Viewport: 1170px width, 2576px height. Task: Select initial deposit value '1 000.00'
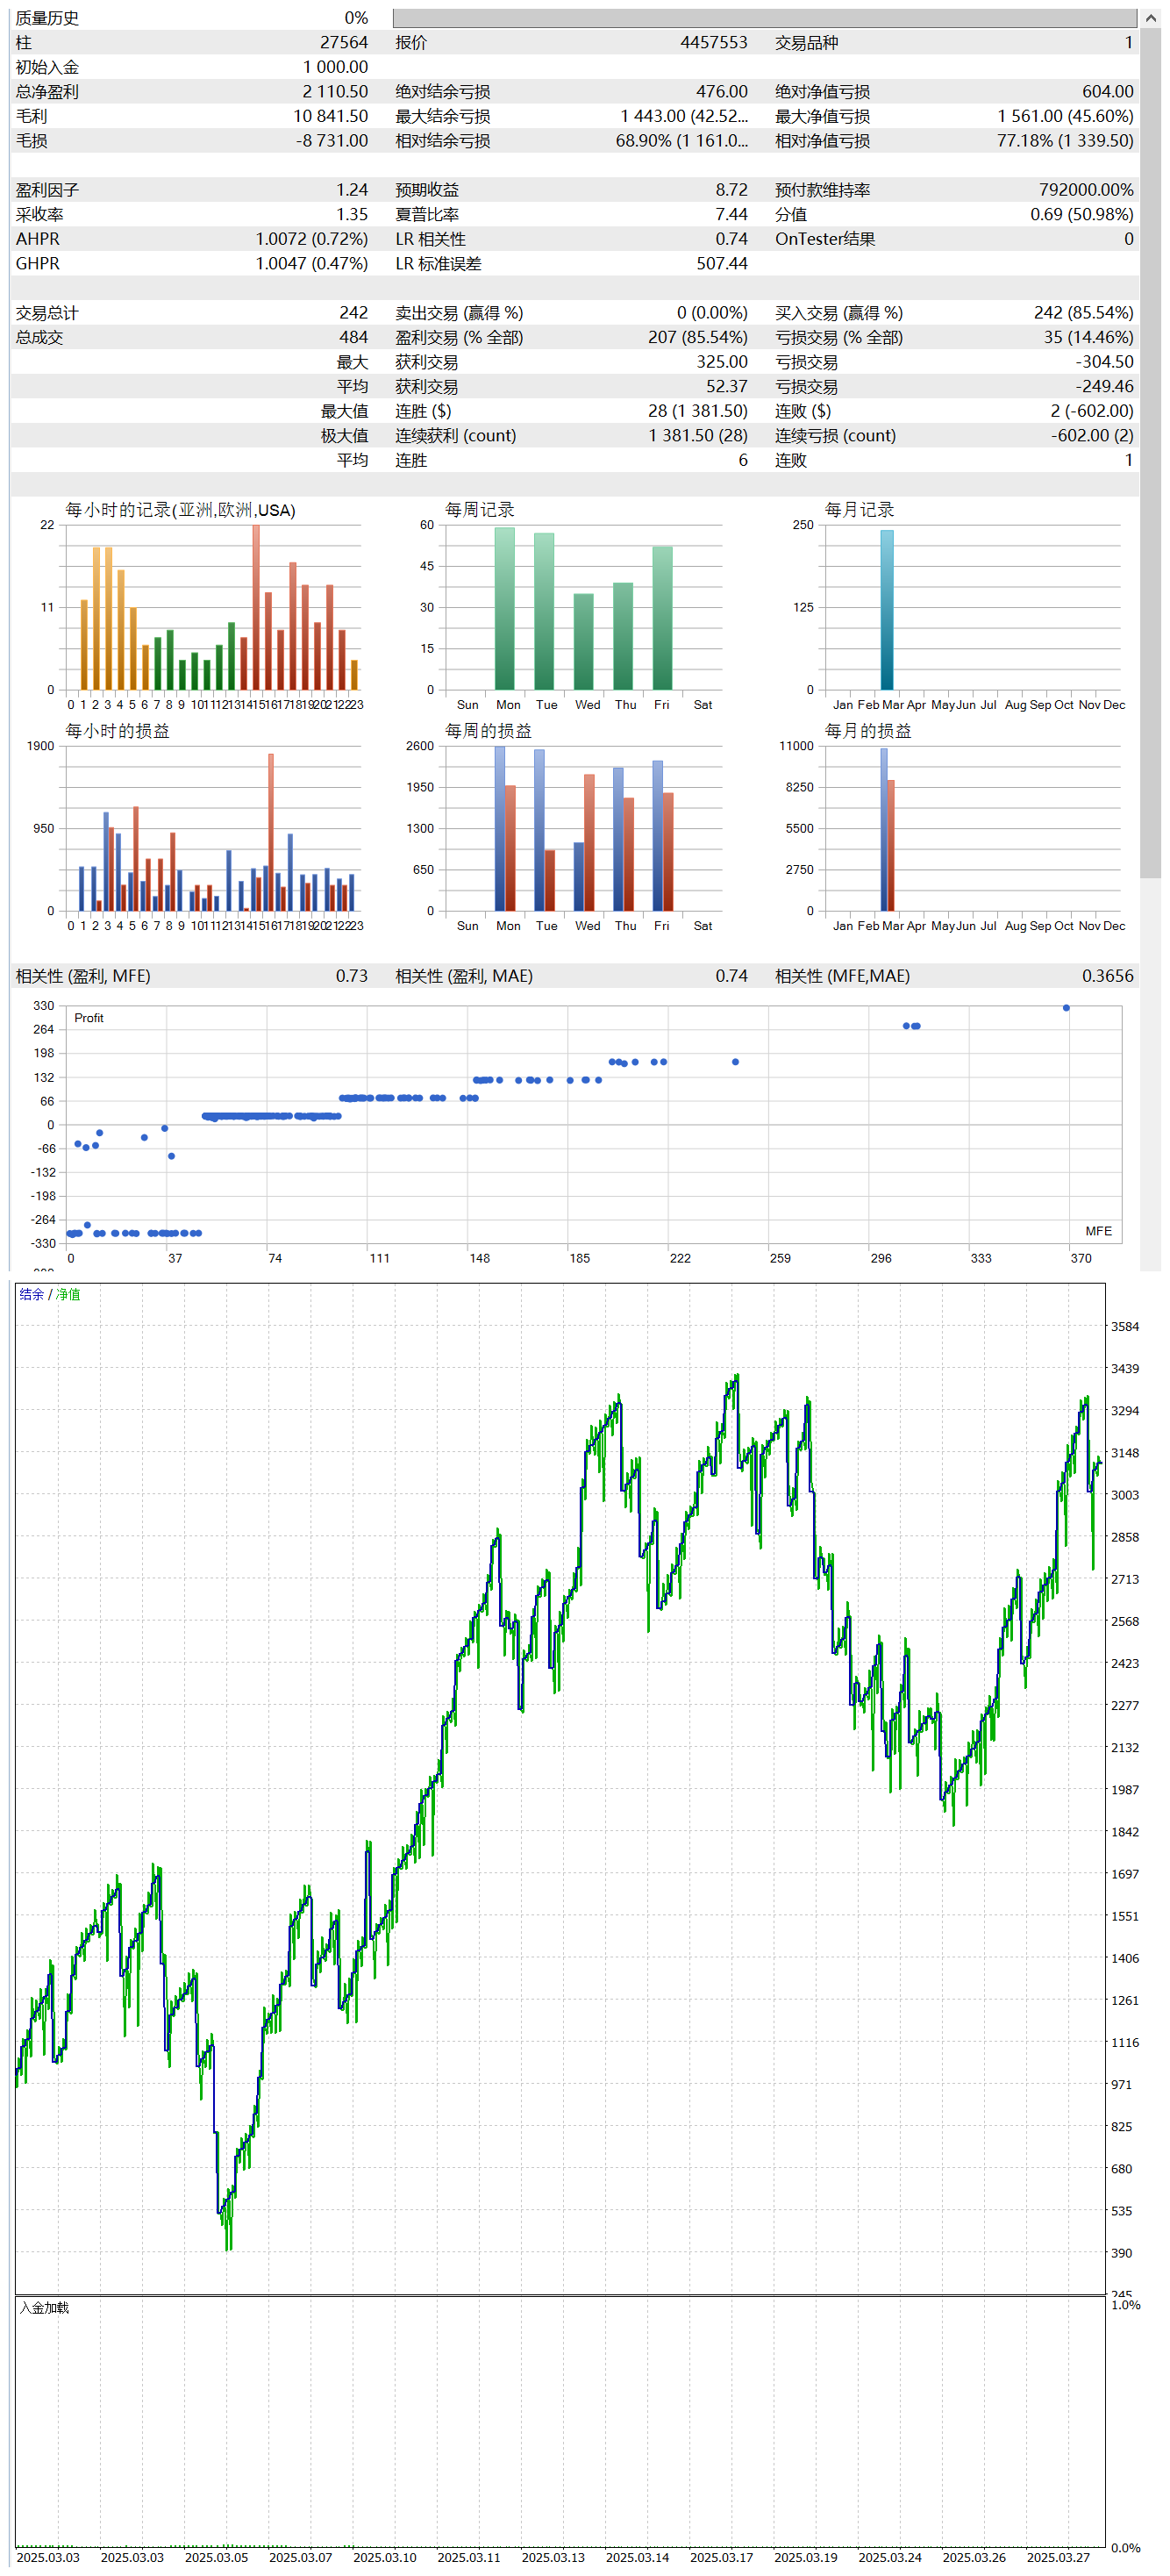(x=335, y=67)
